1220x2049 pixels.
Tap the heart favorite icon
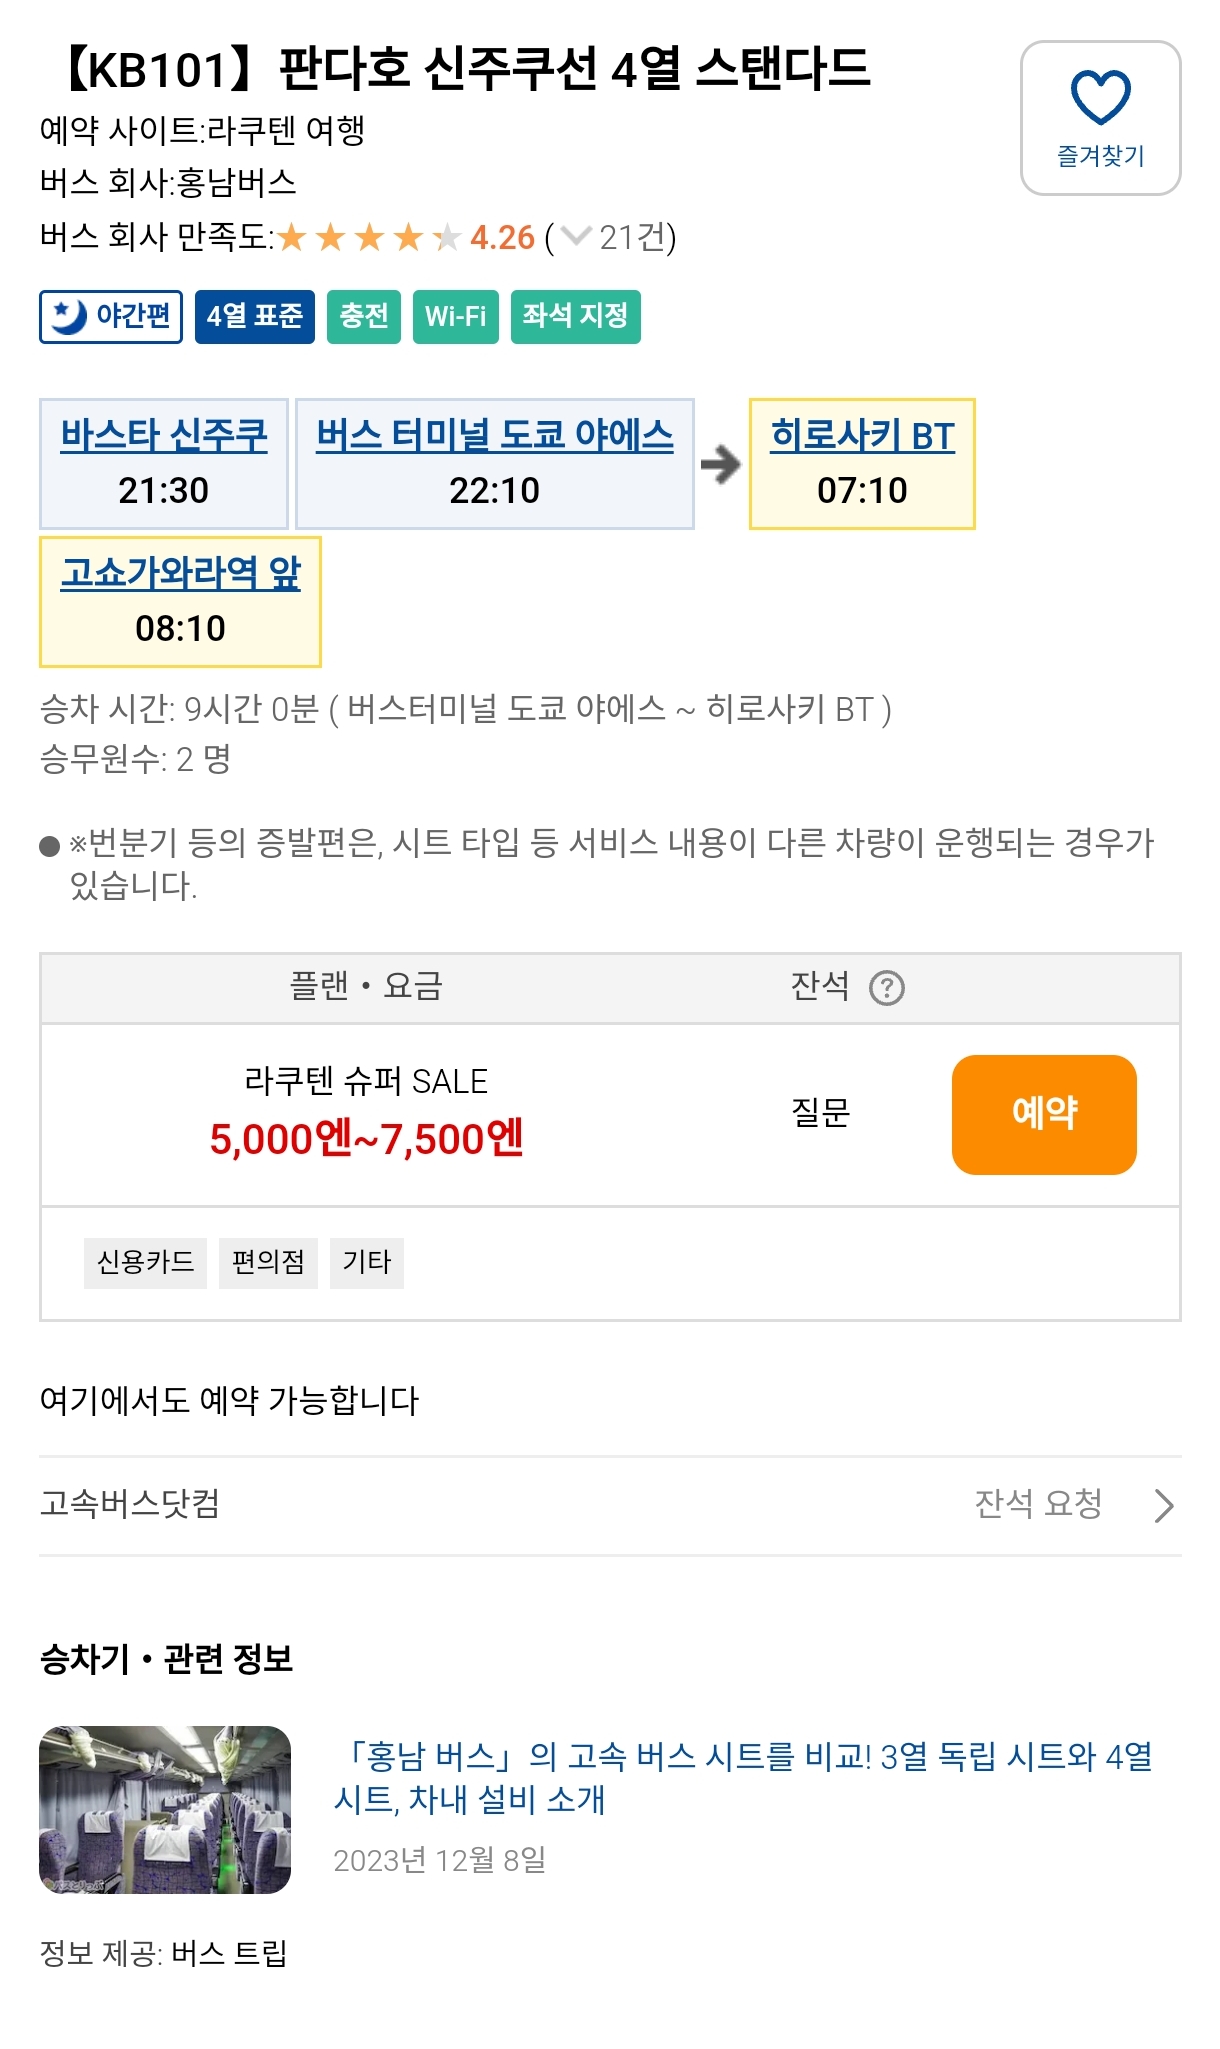click(1100, 97)
